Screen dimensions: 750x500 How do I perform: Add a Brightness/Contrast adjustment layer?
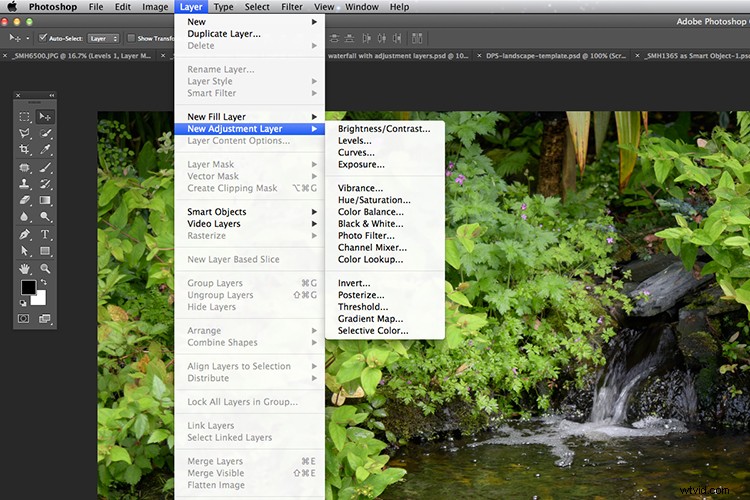click(x=385, y=129)
